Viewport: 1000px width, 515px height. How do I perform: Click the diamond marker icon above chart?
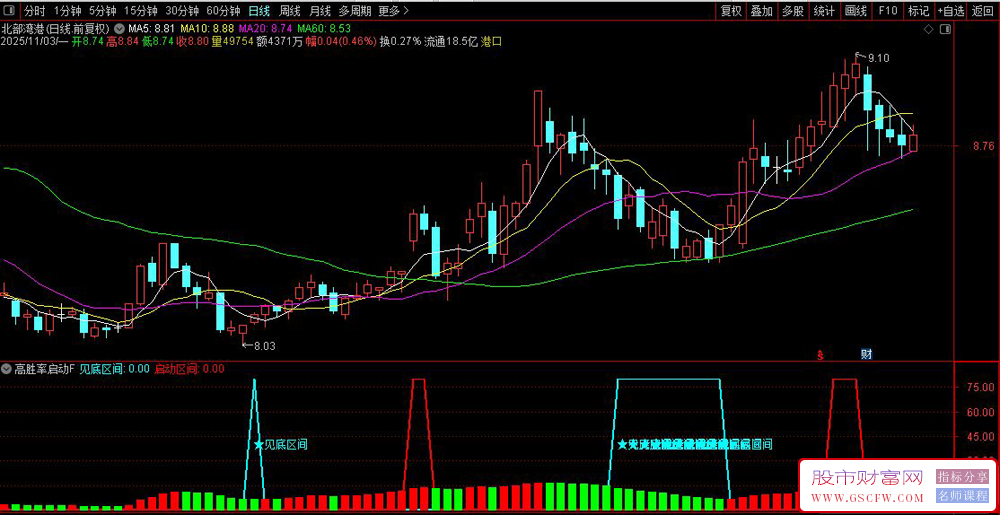tap(929, 29)
